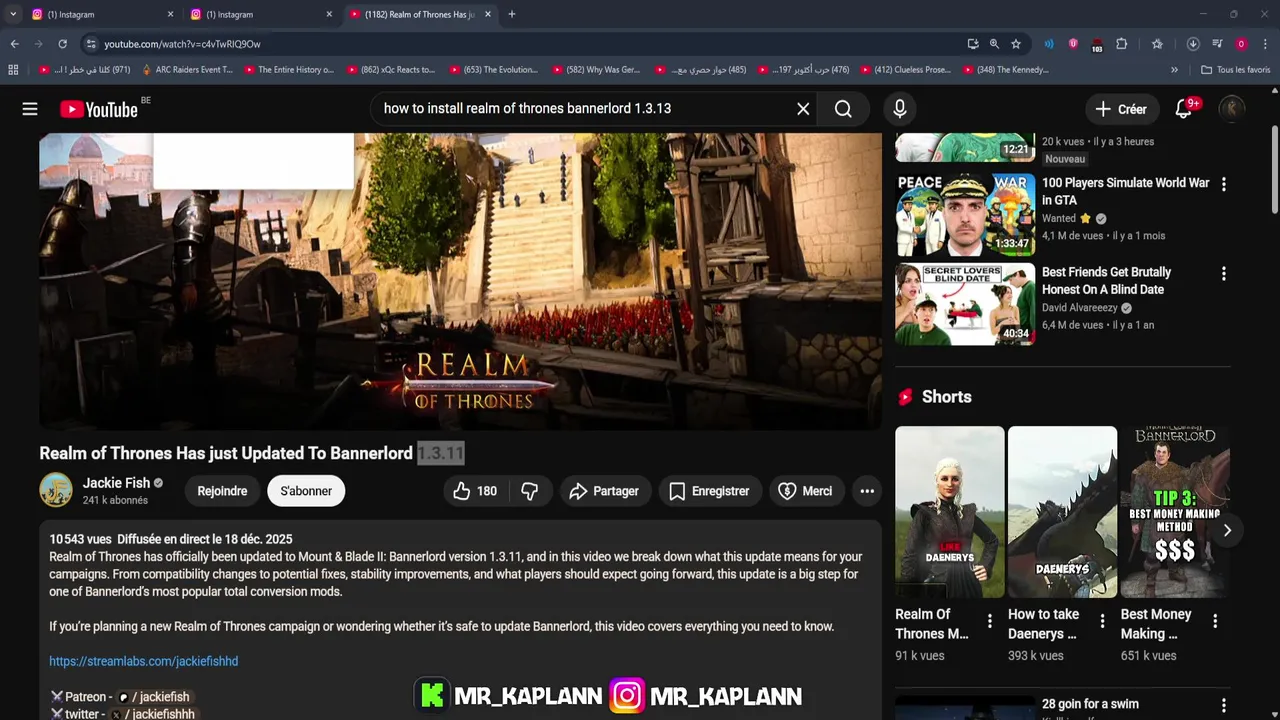Screen dimensions: 1280x720
Task: Open options for Best Friends Get Brutally Honest
Action: tap(1223, 273)
